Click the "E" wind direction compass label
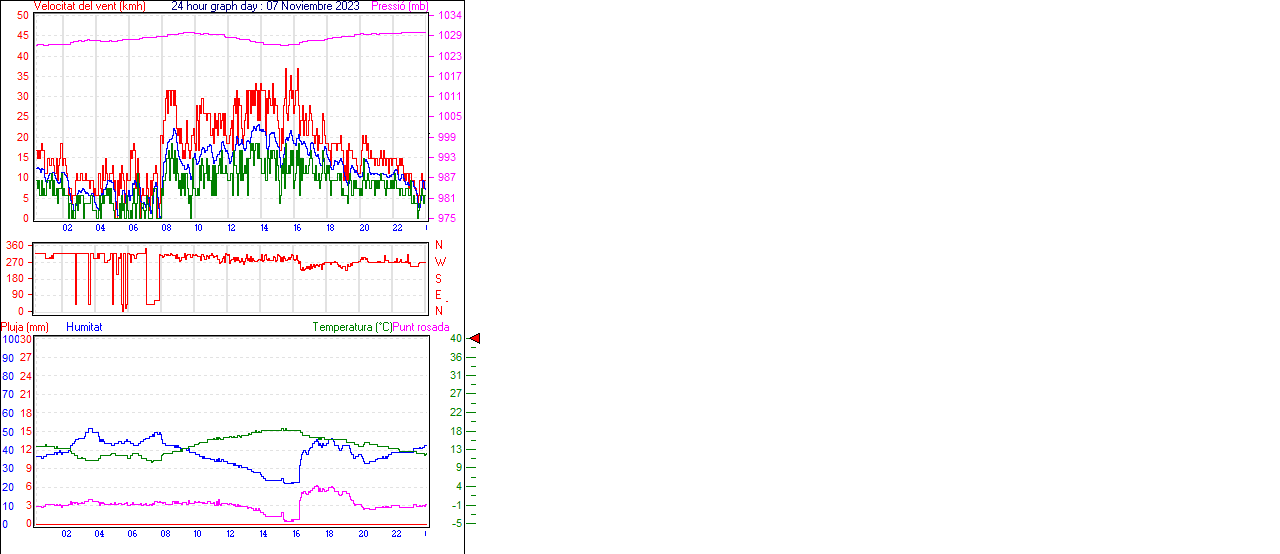This screenshot has width=1280, height=554. click(439, 295)
